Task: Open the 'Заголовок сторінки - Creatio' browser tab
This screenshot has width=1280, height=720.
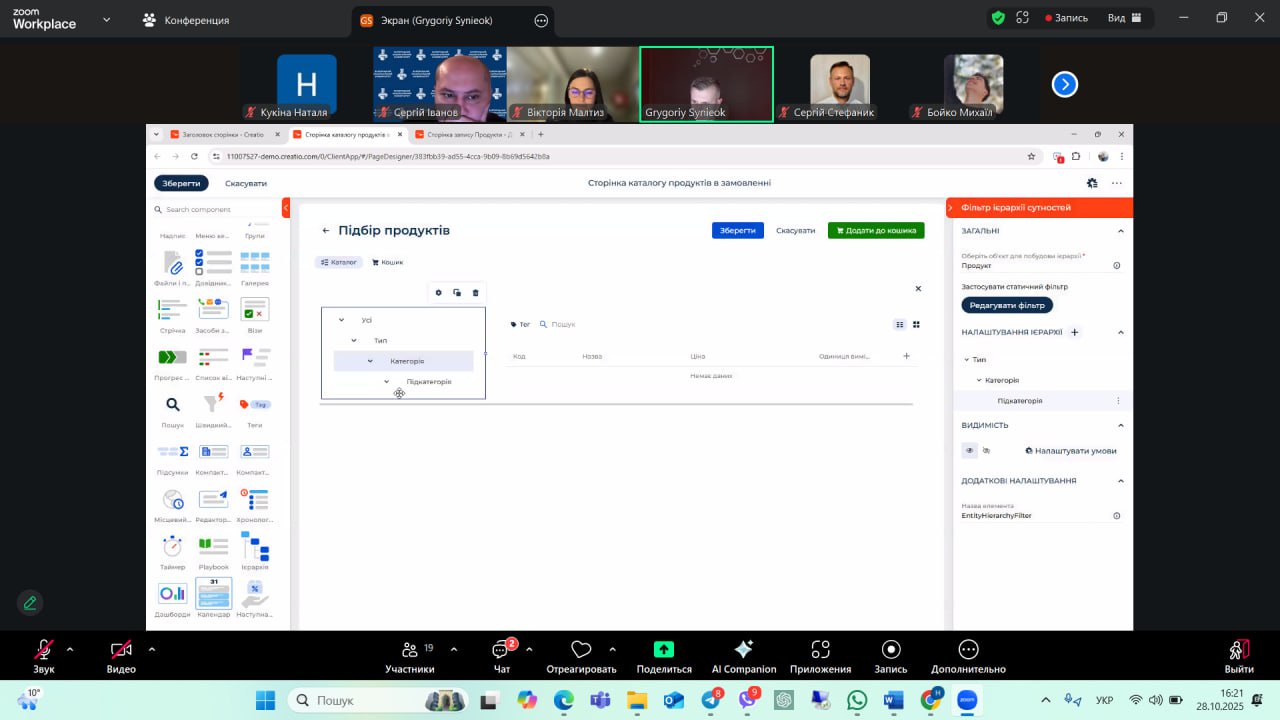Action: point(223,134)
